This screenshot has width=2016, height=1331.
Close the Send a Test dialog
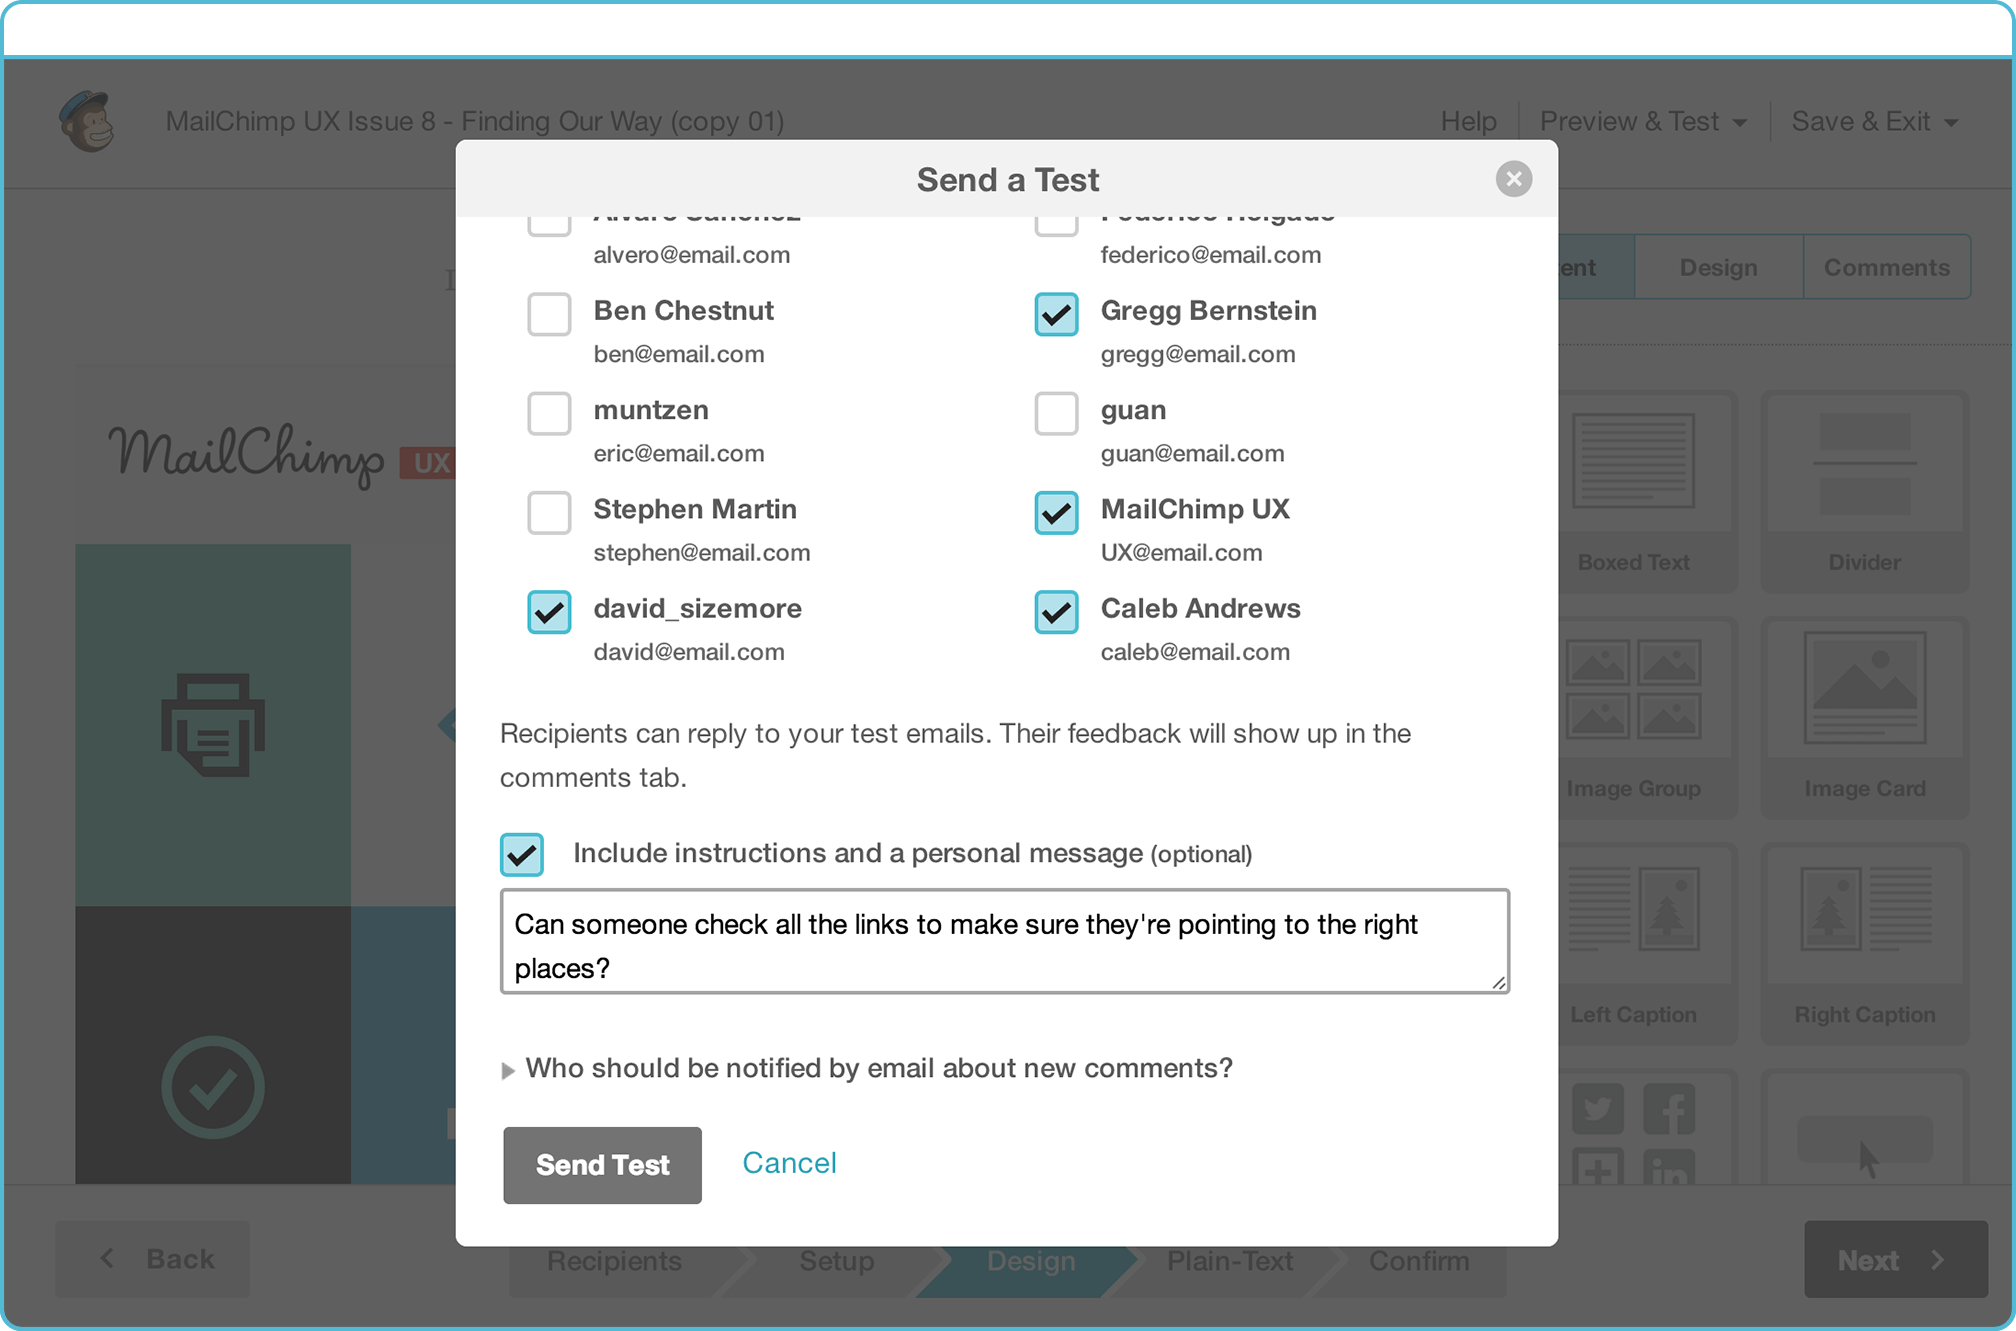point(1513,179)
